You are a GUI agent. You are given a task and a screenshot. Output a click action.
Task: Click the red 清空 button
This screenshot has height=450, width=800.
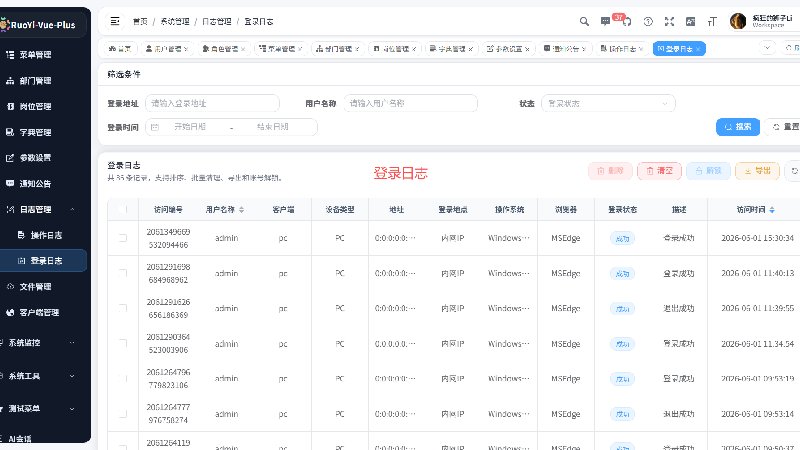pyautogui.click(x=659, y=170)
